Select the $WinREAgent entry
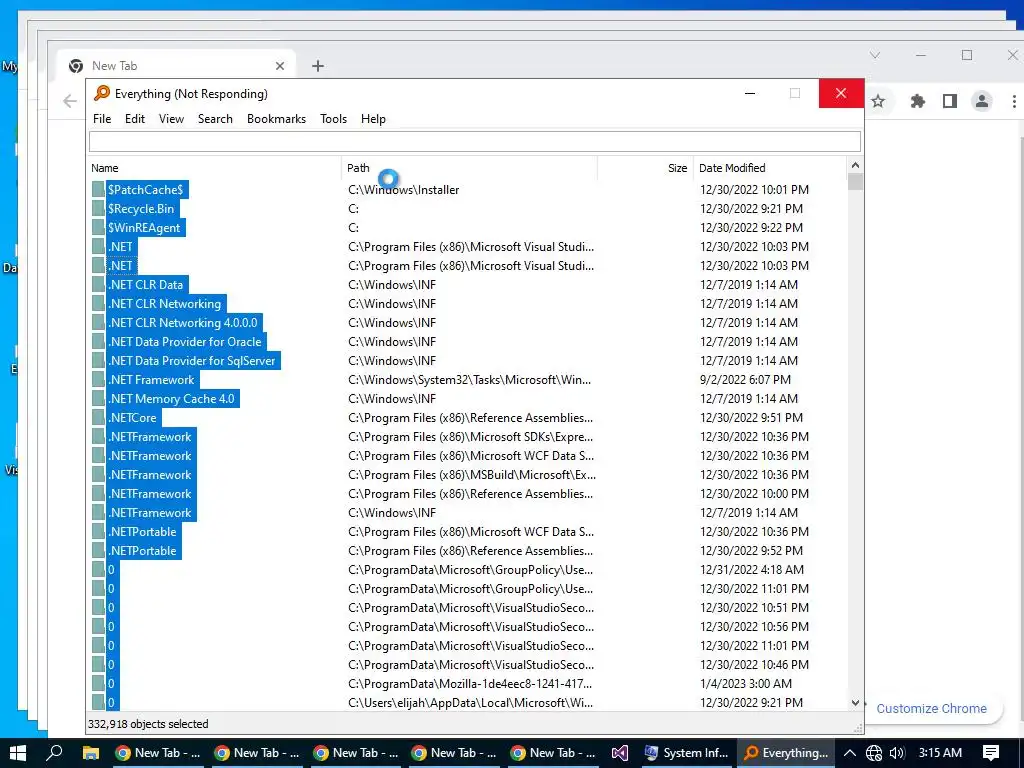Screen dimensions: 1024x768 (x=144, y=228)
